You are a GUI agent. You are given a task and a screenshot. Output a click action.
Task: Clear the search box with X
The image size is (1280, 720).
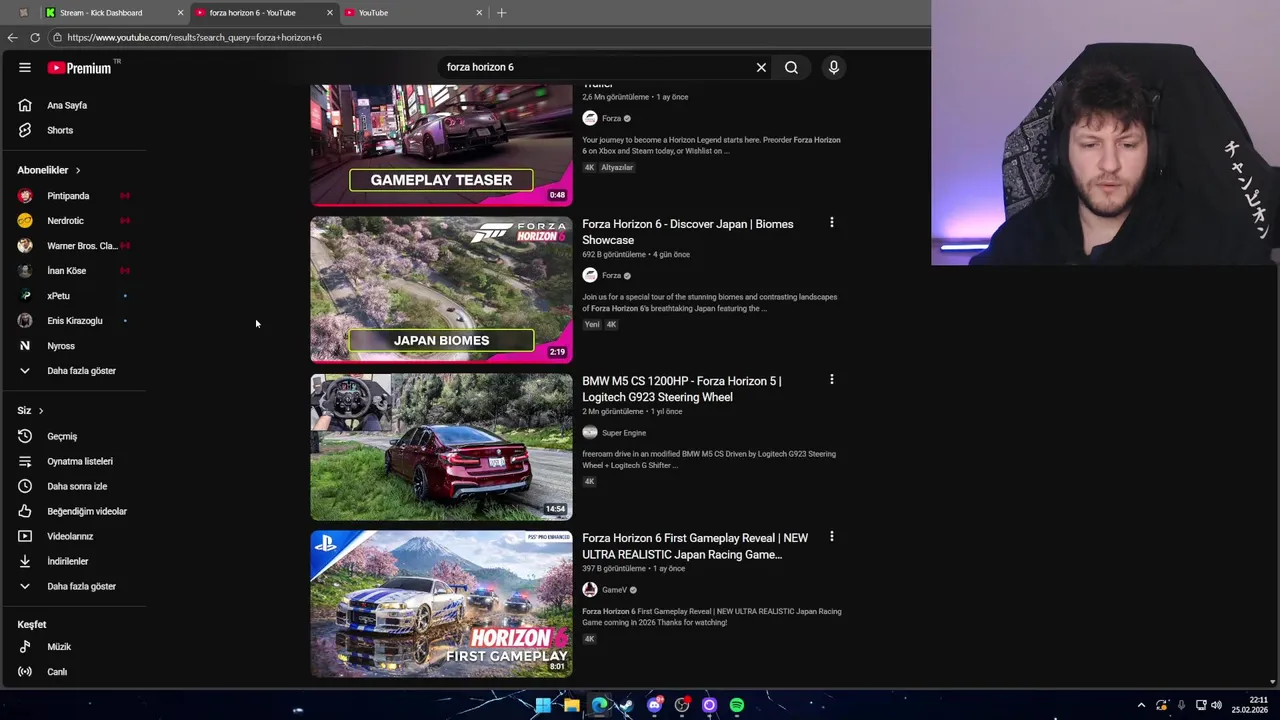[x=761, y=67]
